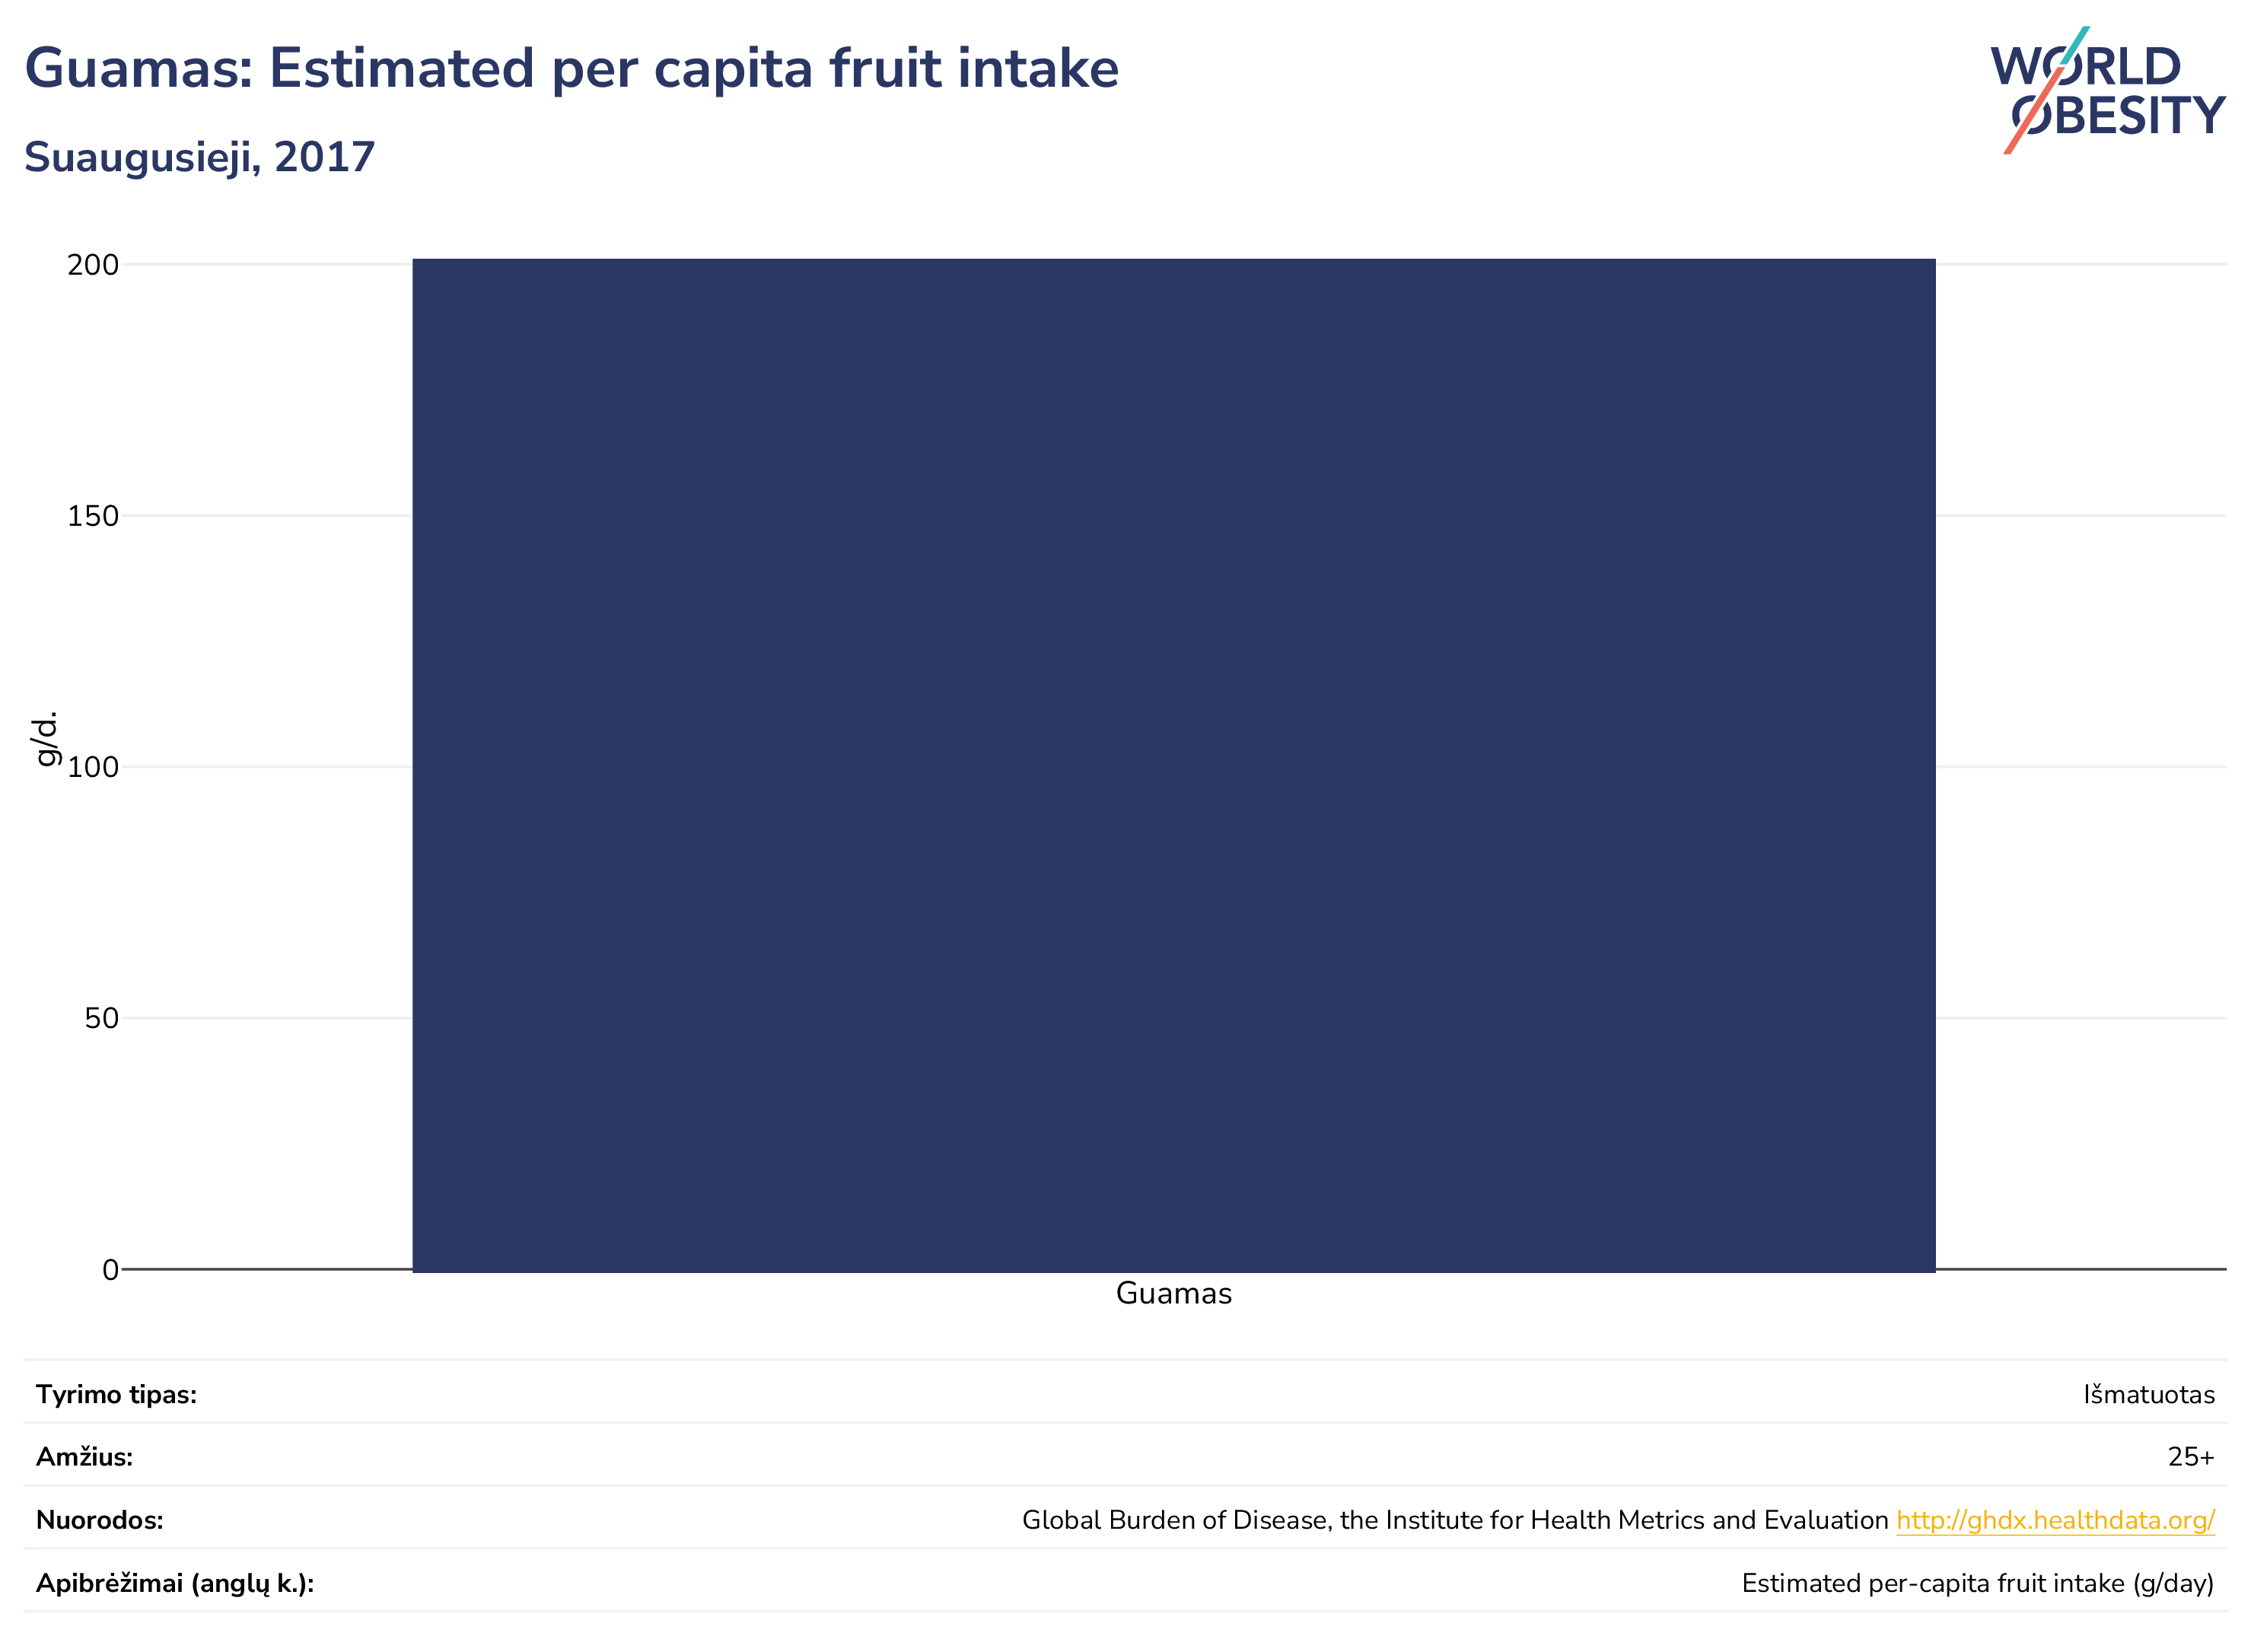The height and width of the screenshot is (1652, 2251).
Task: Click the Tyrimo tipas row label
Action: point(116,1394)
